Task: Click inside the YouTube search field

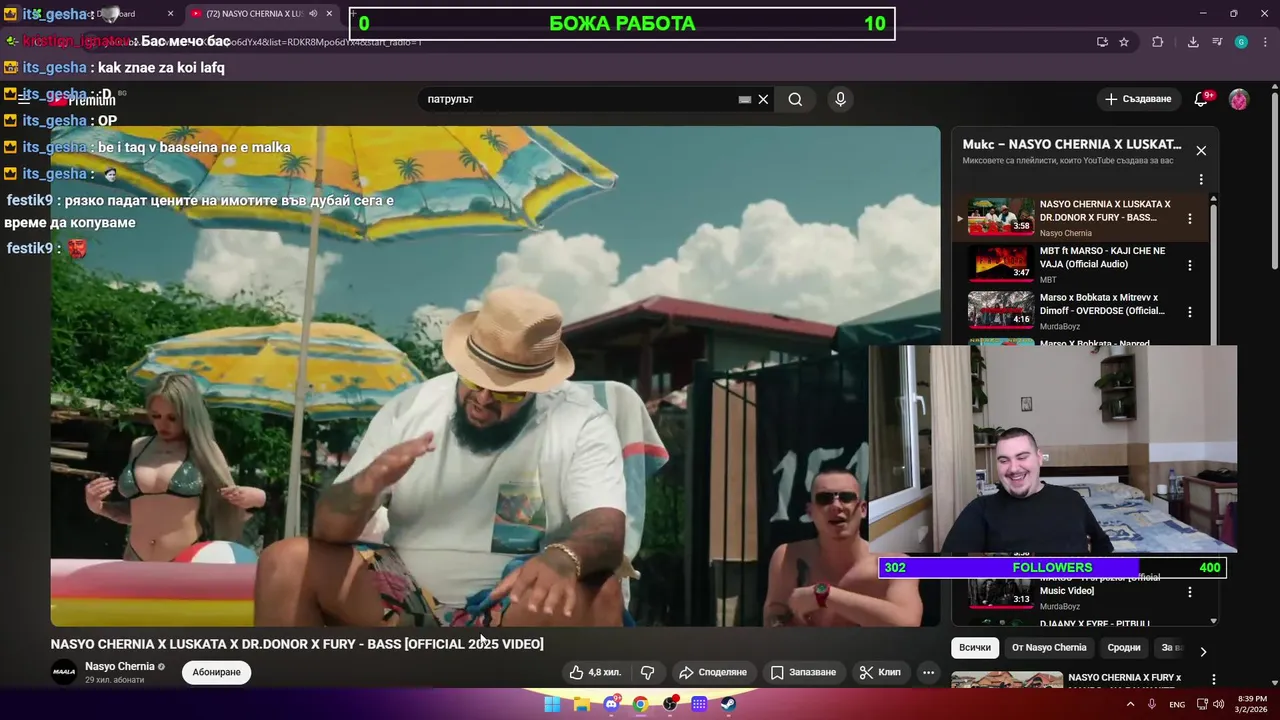Action: pyautogui.click(x=580, y=99)
